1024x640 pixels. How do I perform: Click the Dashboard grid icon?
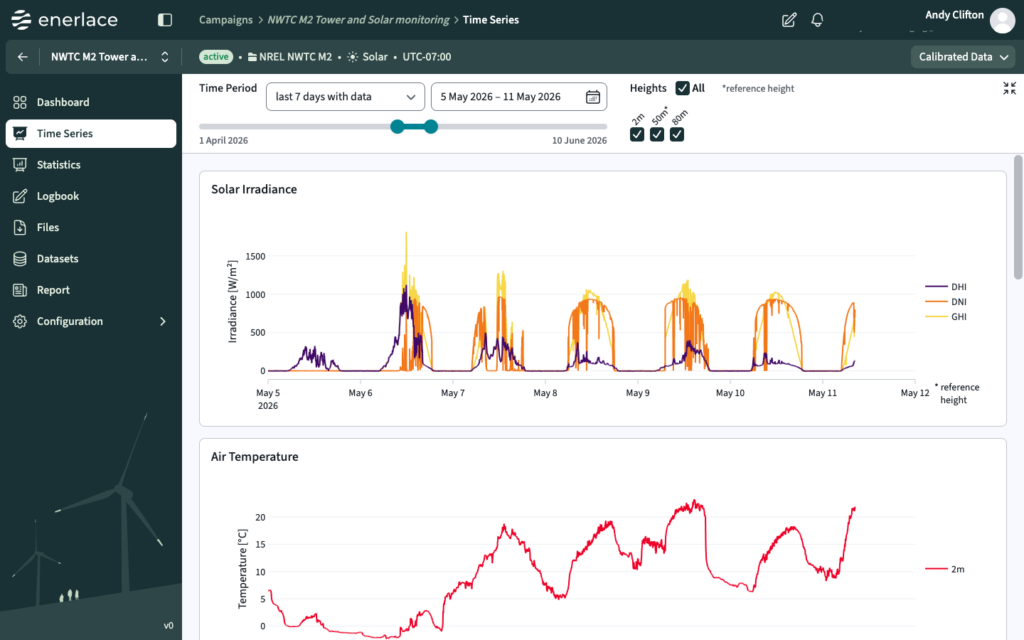(20, 103)
